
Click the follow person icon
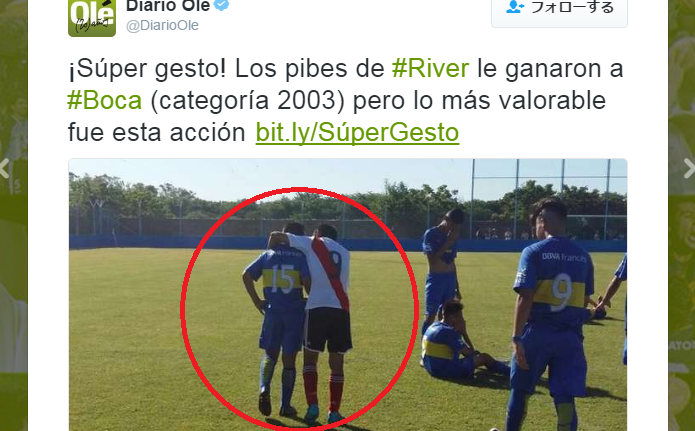[x=515, y=7]
